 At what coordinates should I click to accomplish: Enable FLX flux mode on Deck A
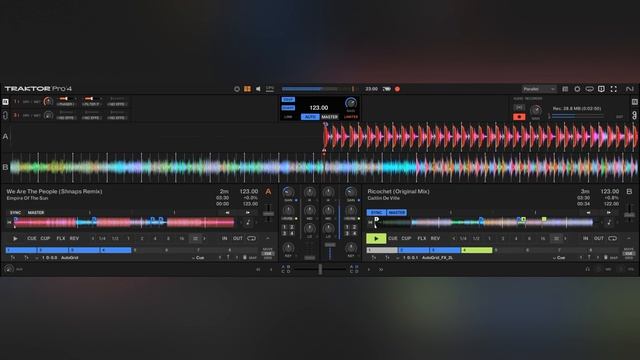(x=61, y=238)
